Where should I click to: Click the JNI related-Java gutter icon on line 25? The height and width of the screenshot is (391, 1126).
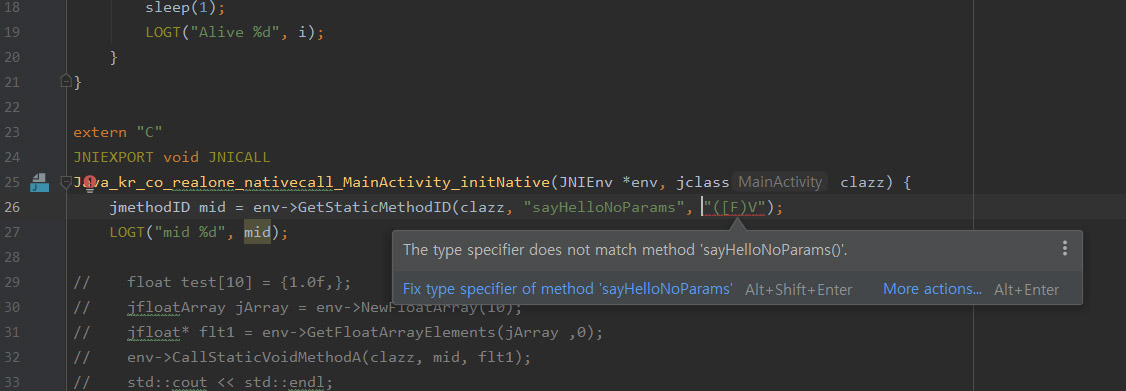(39, 183)
